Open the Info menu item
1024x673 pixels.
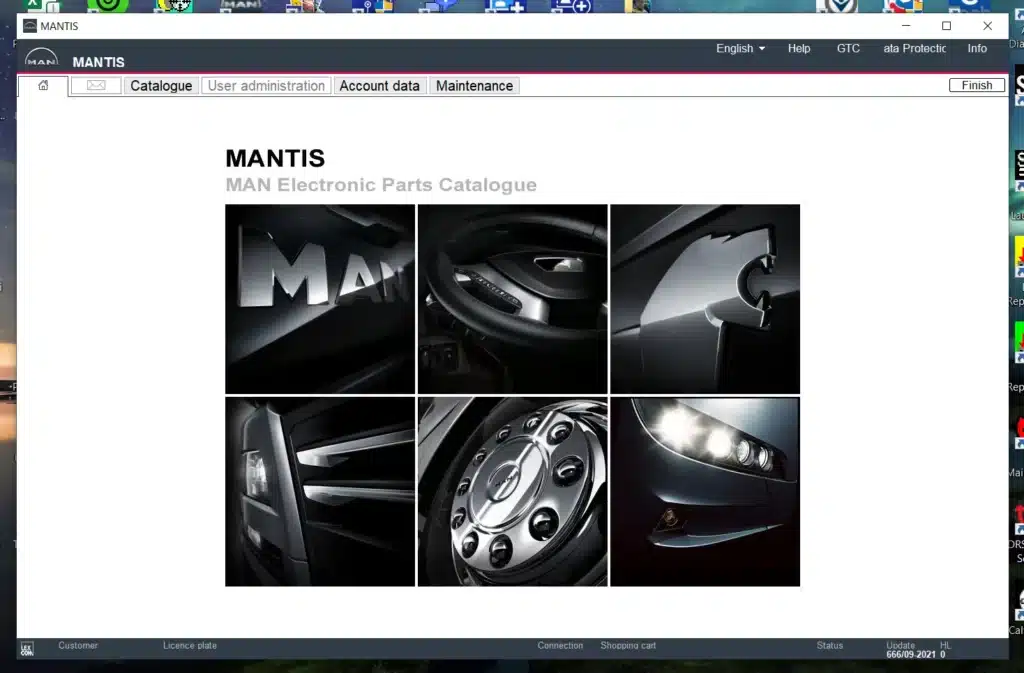click(x=977, y=48)
